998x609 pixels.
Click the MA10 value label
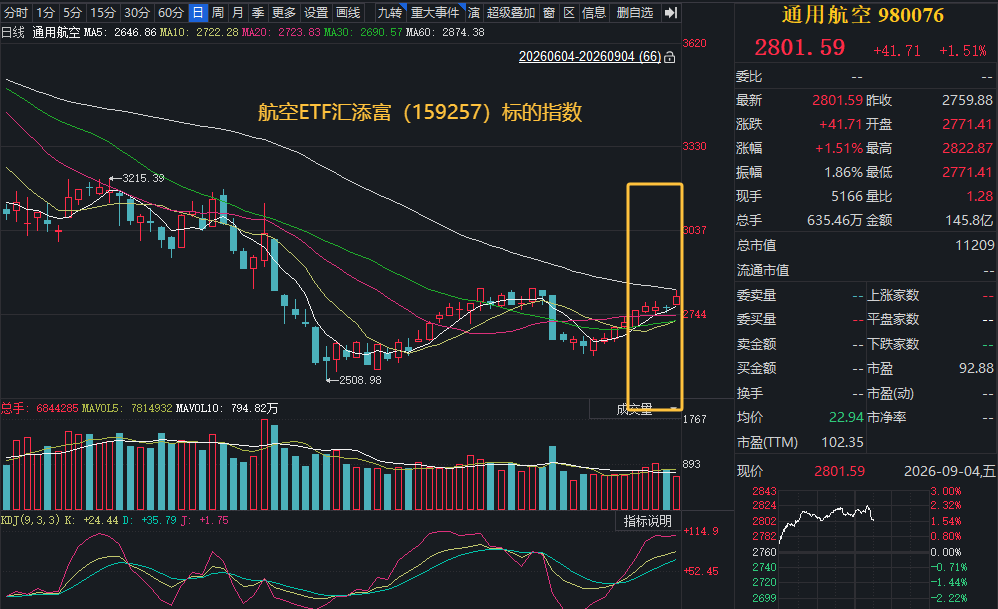click(199, 32)
